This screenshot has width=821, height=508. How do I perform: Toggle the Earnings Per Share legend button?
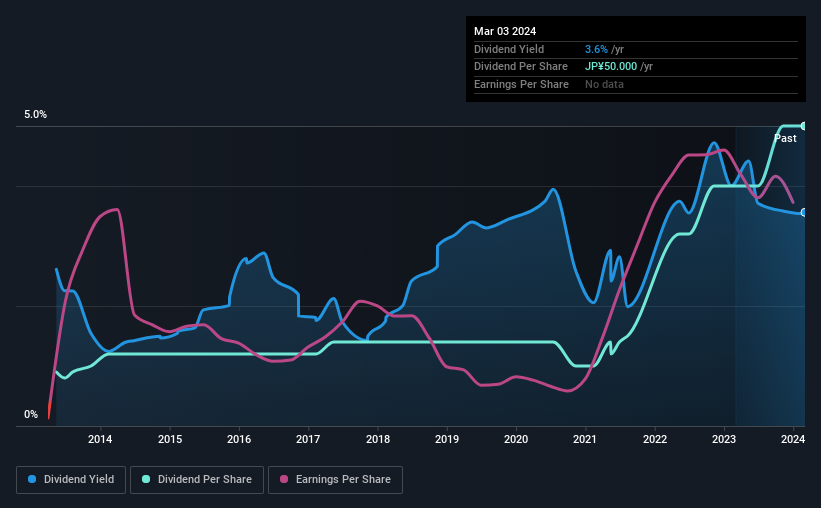[335, 480]
